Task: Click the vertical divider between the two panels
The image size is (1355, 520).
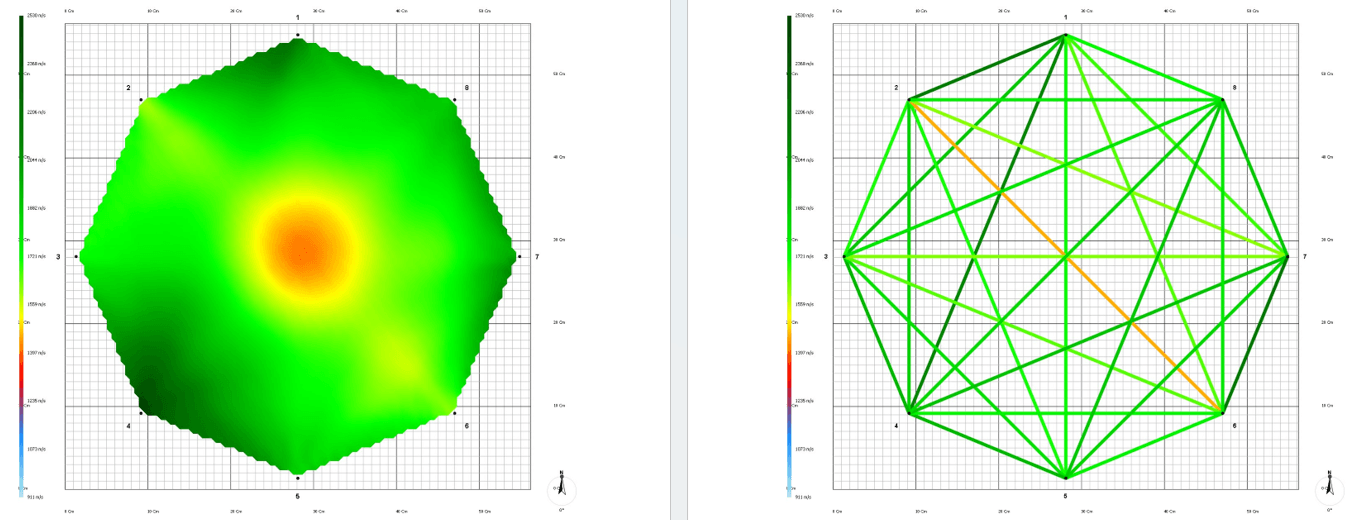Action: click(677, 260)
